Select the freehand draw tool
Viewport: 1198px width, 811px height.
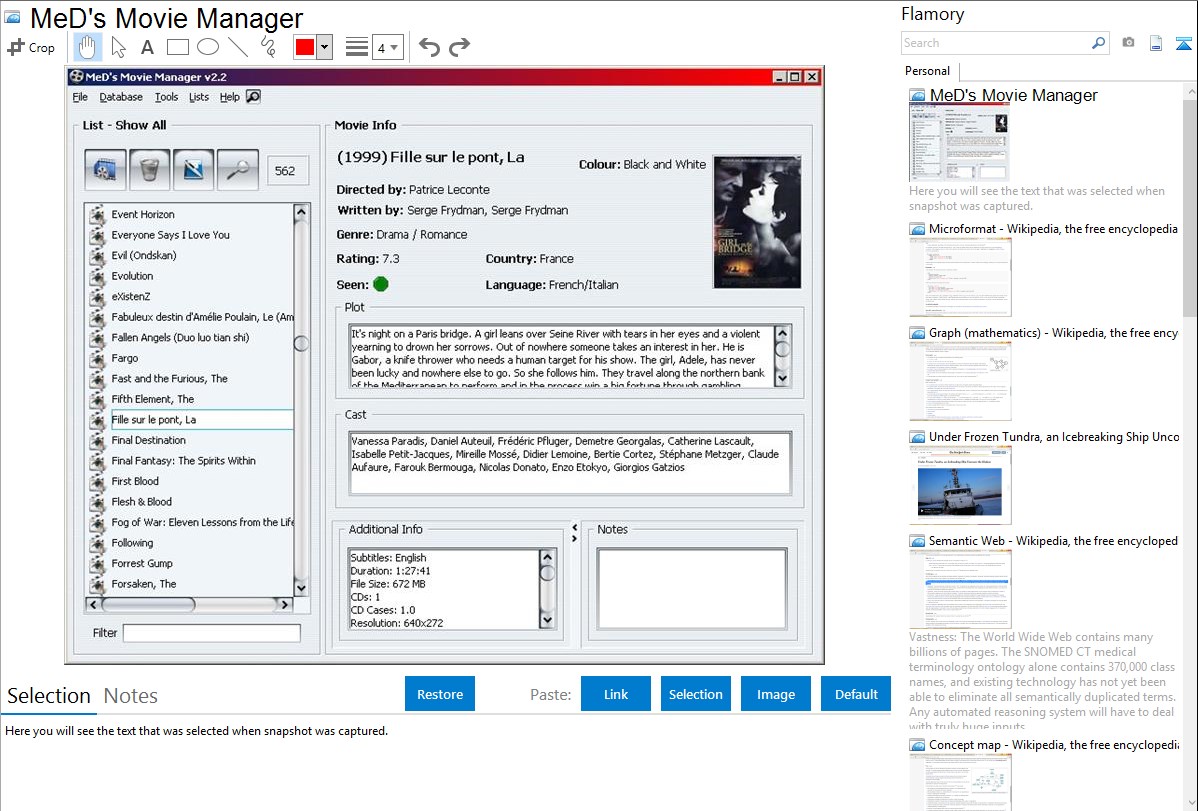[268, 47]
